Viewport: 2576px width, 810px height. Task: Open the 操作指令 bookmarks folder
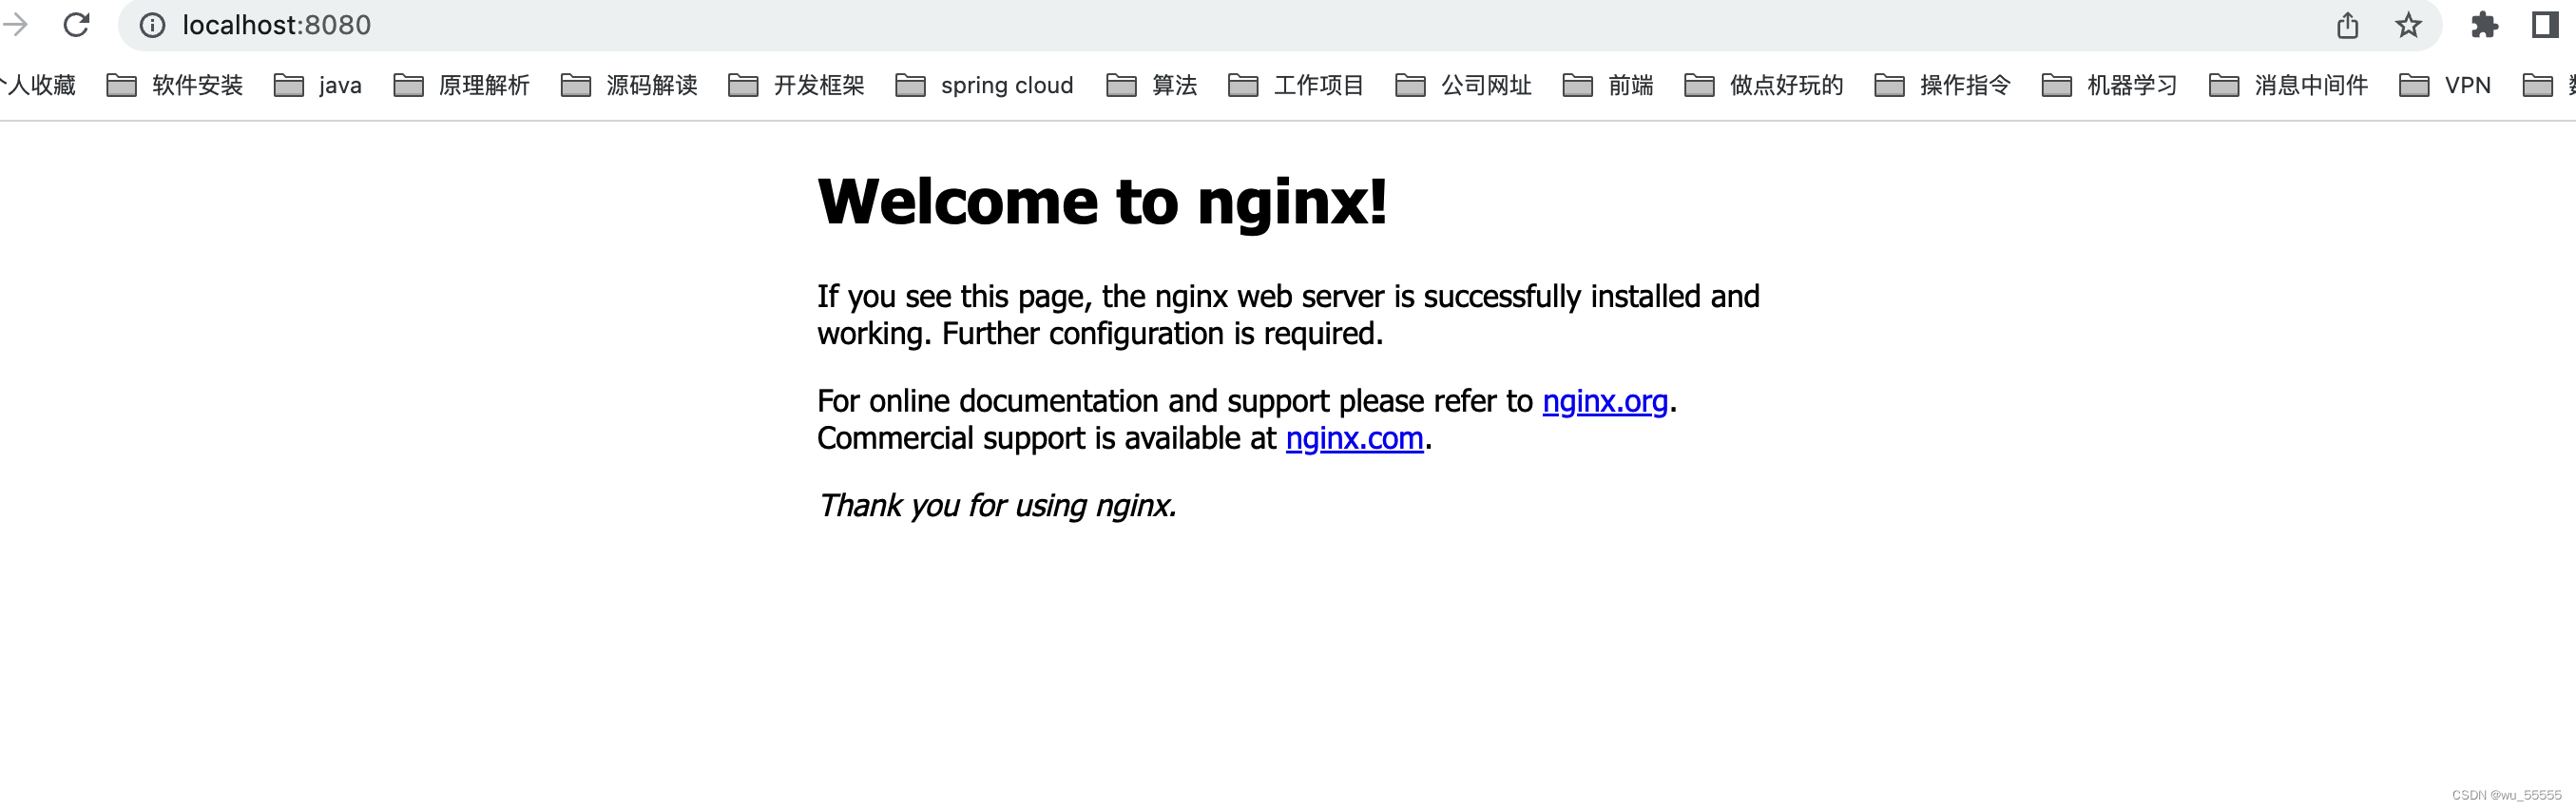pyautogui.click(x=1942, y=86)
